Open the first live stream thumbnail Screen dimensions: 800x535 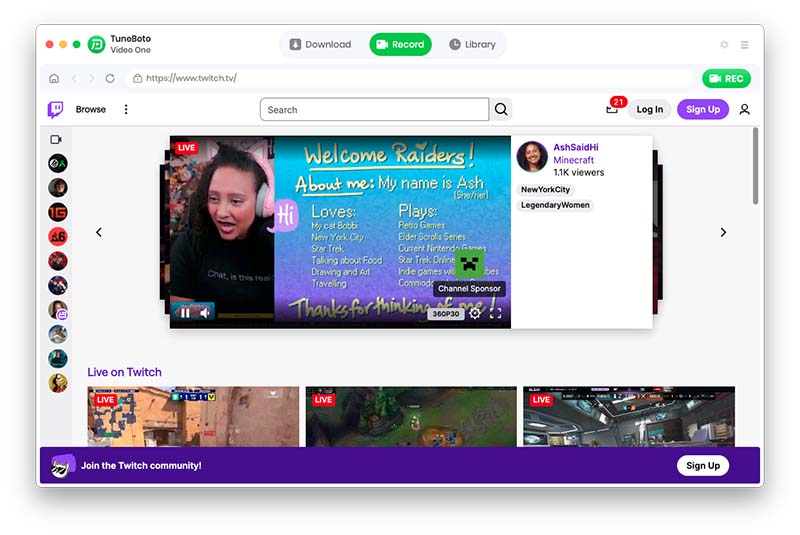pos(193,417)
